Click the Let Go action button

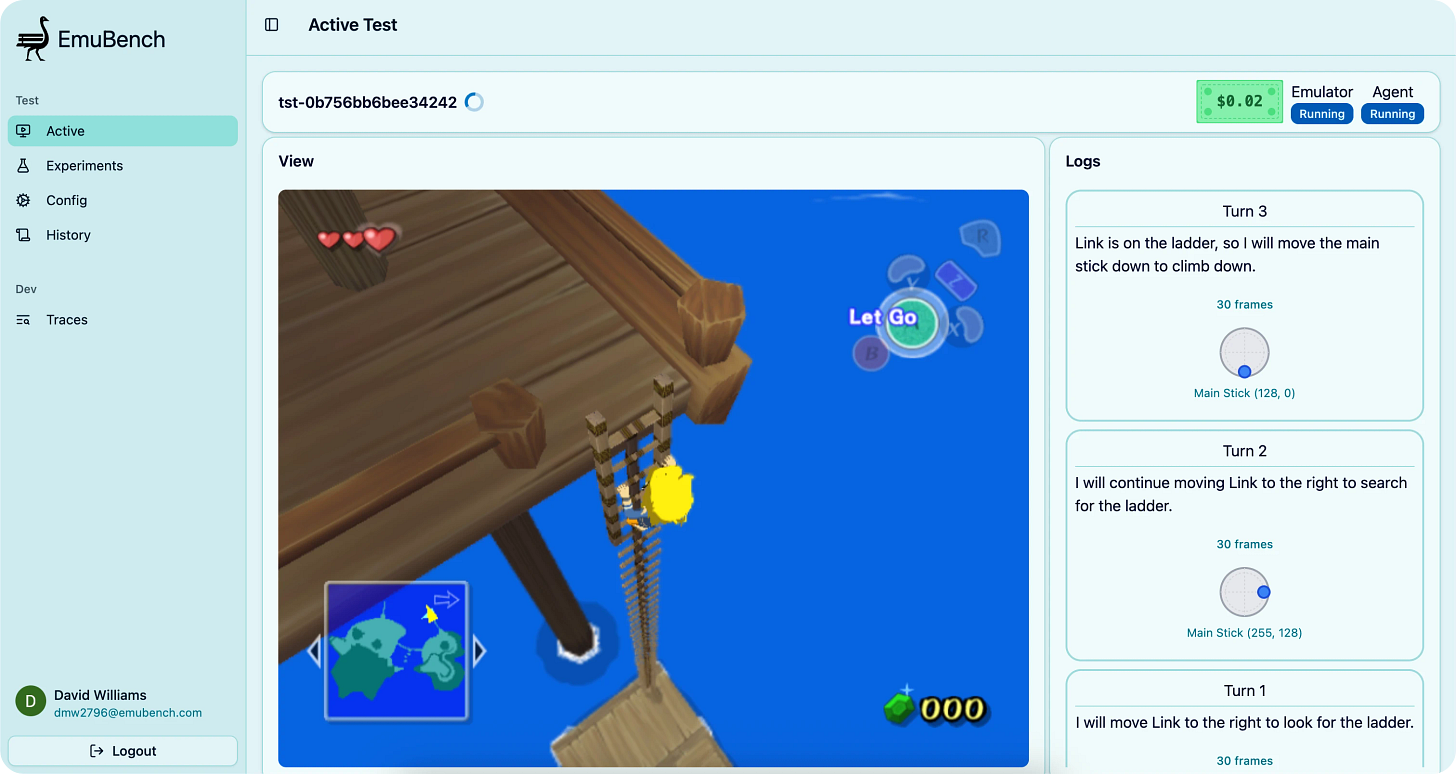(913, 321)
